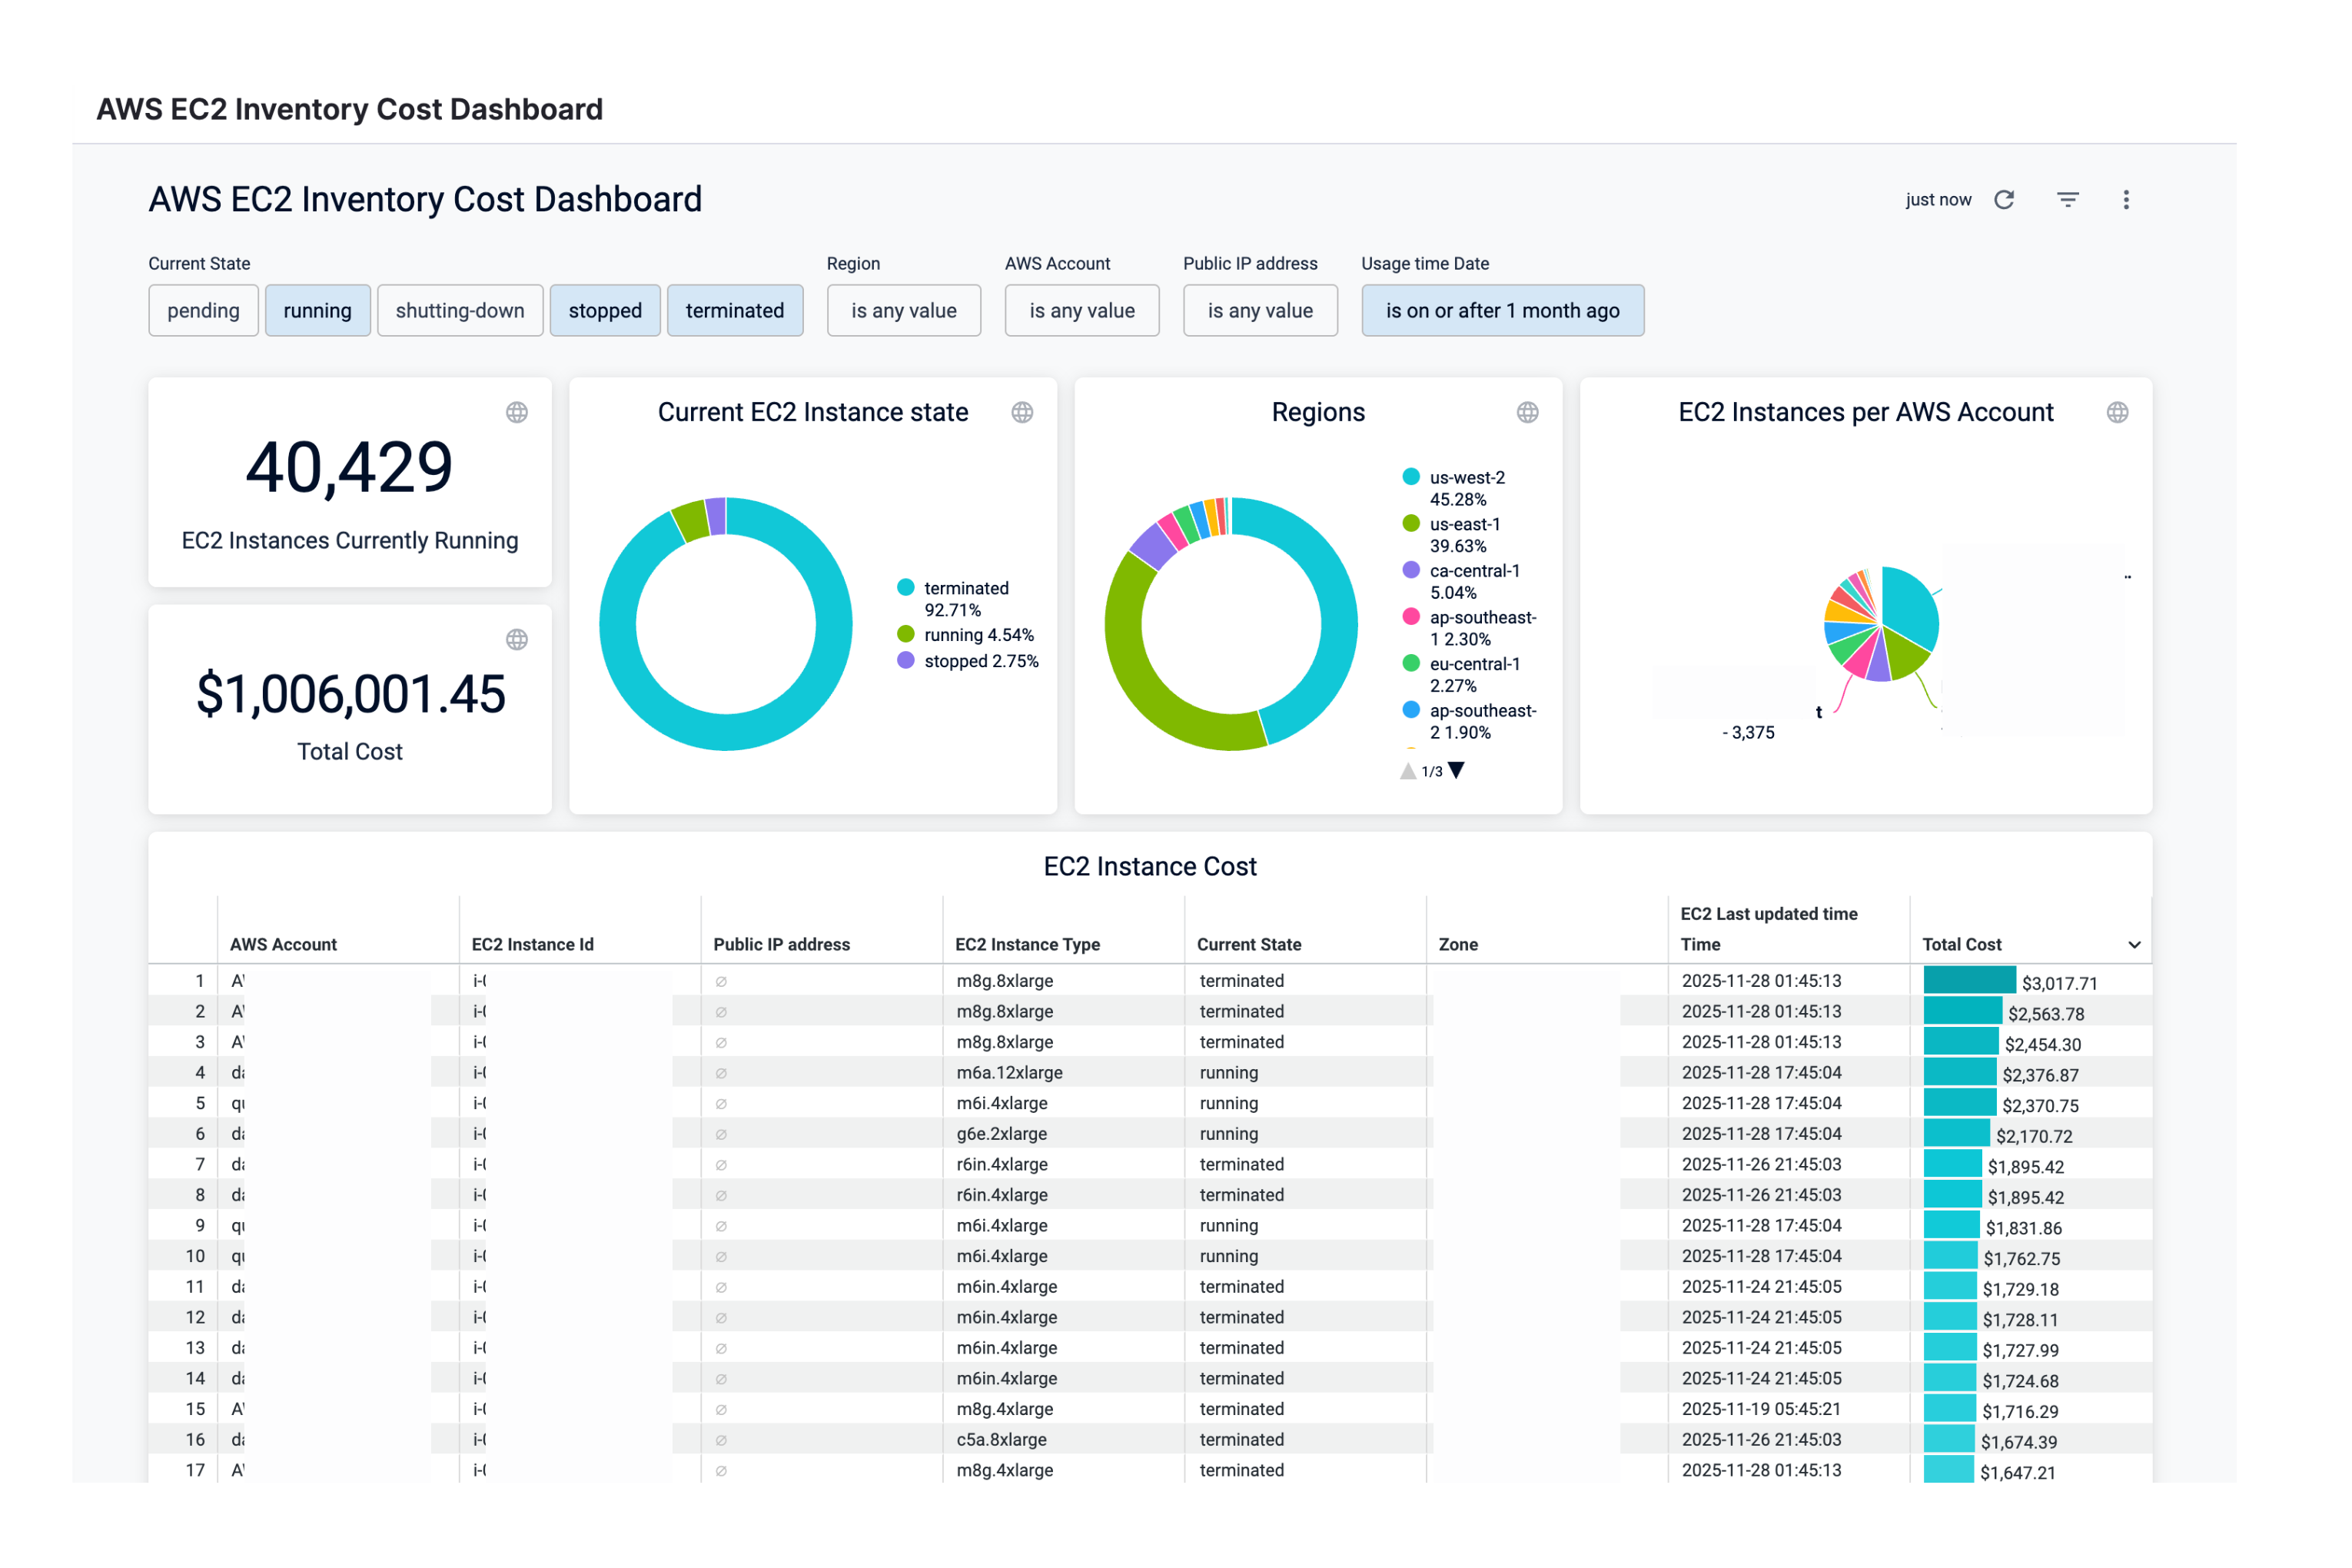Click globe icon on Instances per AWS Account
Image resolution: width=2352 pixels, height=1568 pixels.
pos(2117,412)
